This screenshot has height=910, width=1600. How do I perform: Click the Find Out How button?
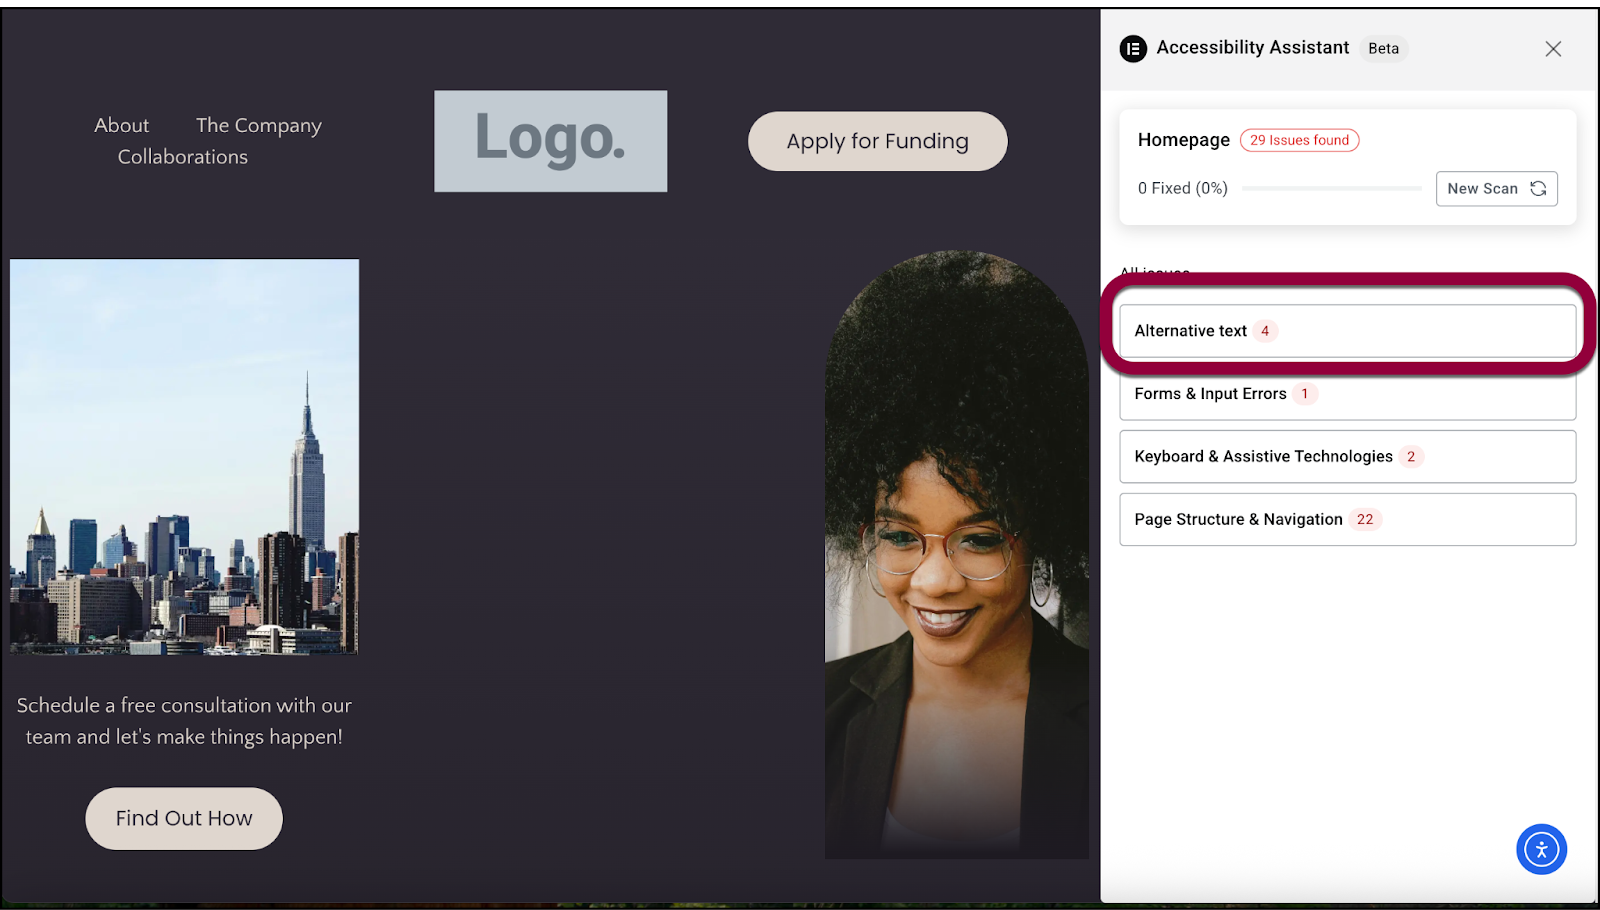(184, 819)
